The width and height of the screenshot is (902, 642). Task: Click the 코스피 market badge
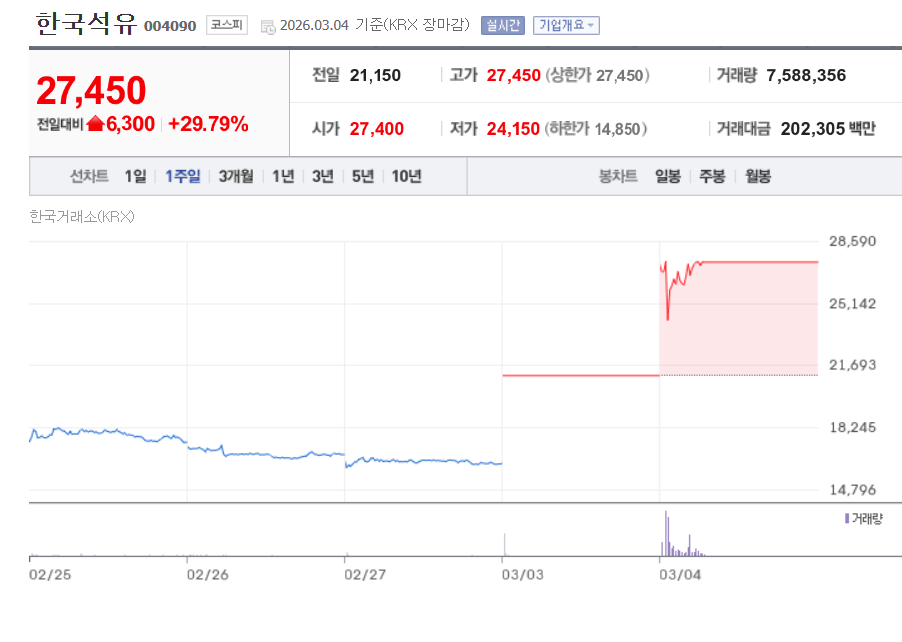pos(226,25)
